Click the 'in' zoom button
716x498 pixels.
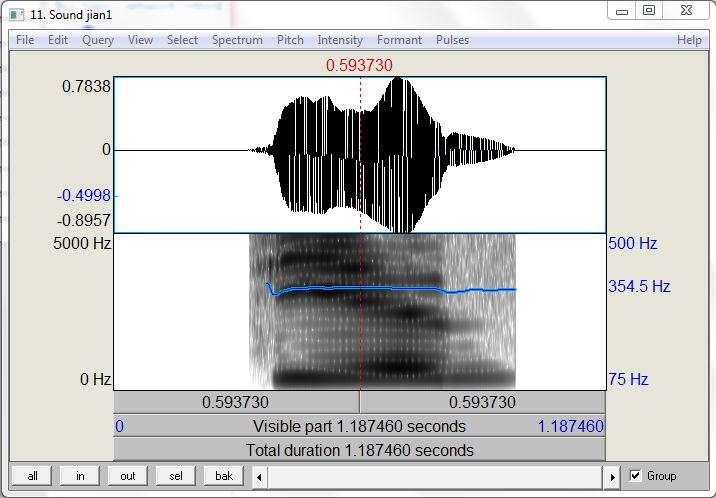(x=80, y=476)
